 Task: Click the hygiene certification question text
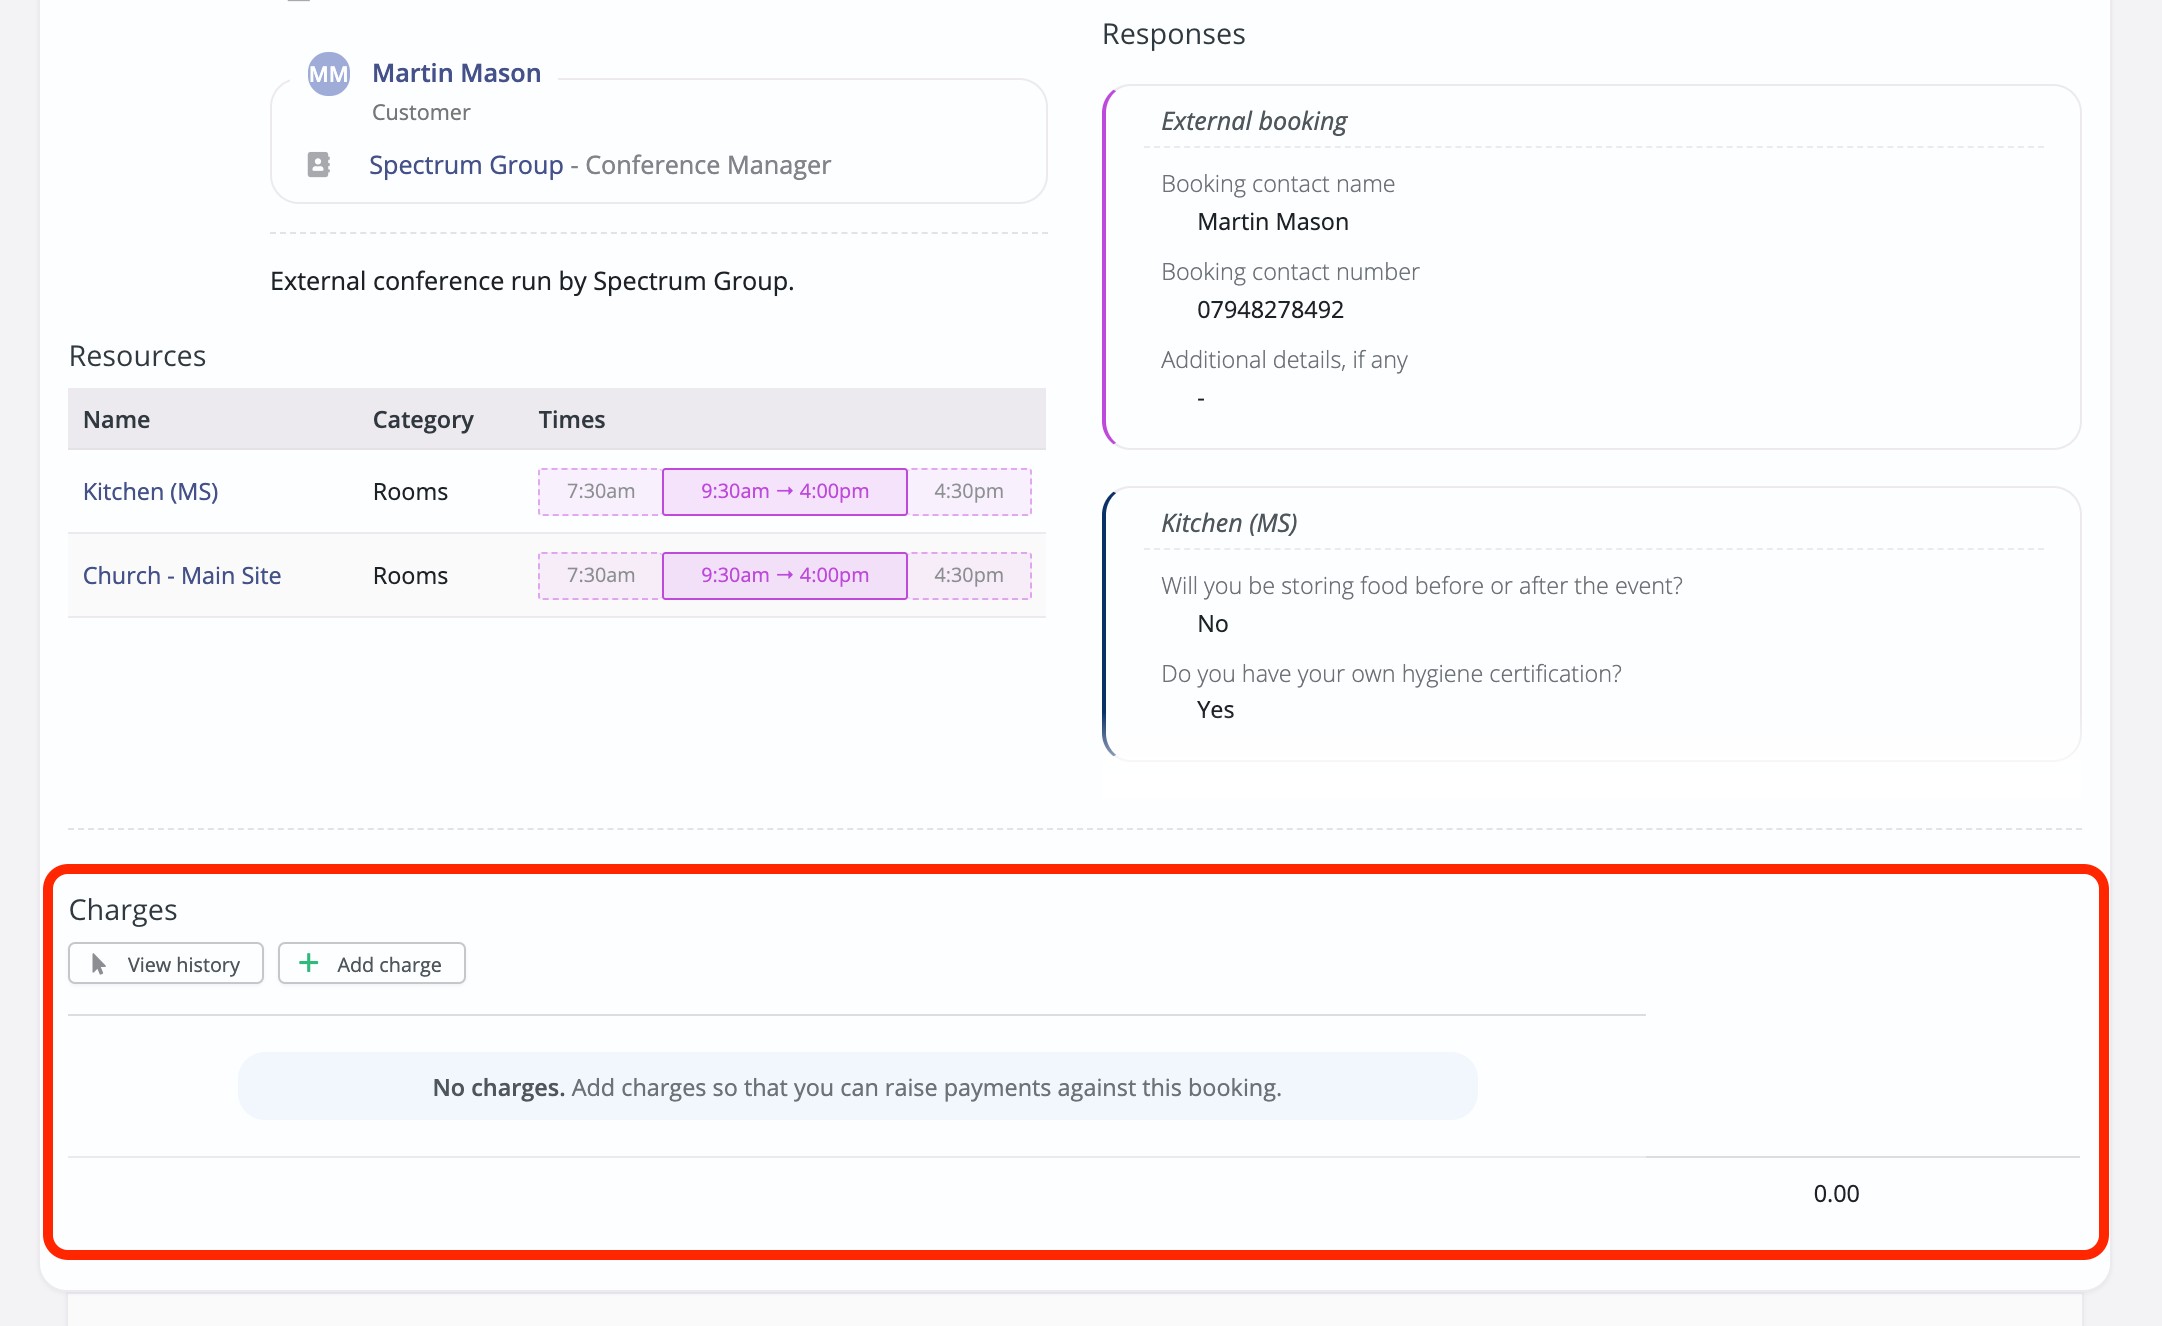[1391, 674]
